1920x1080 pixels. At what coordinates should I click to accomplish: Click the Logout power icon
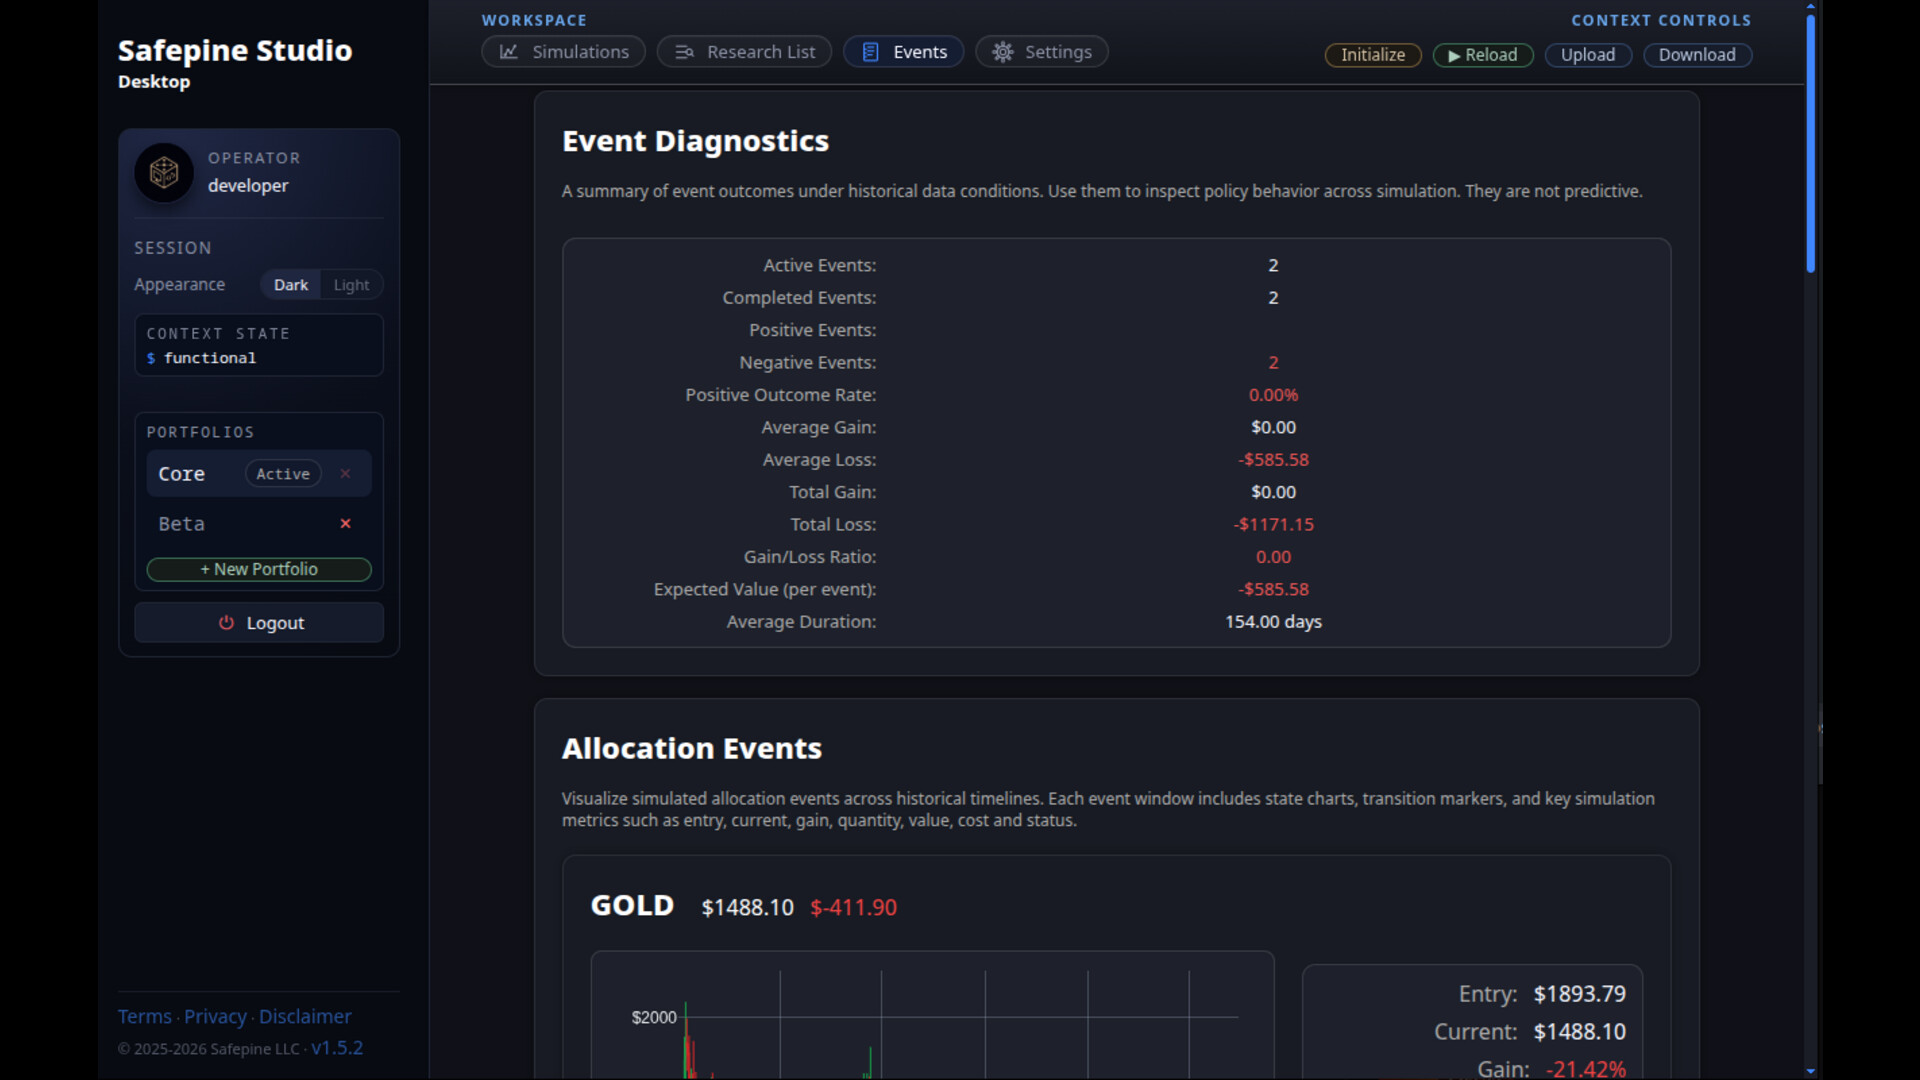pyautogui.click(x=226, y=623)
